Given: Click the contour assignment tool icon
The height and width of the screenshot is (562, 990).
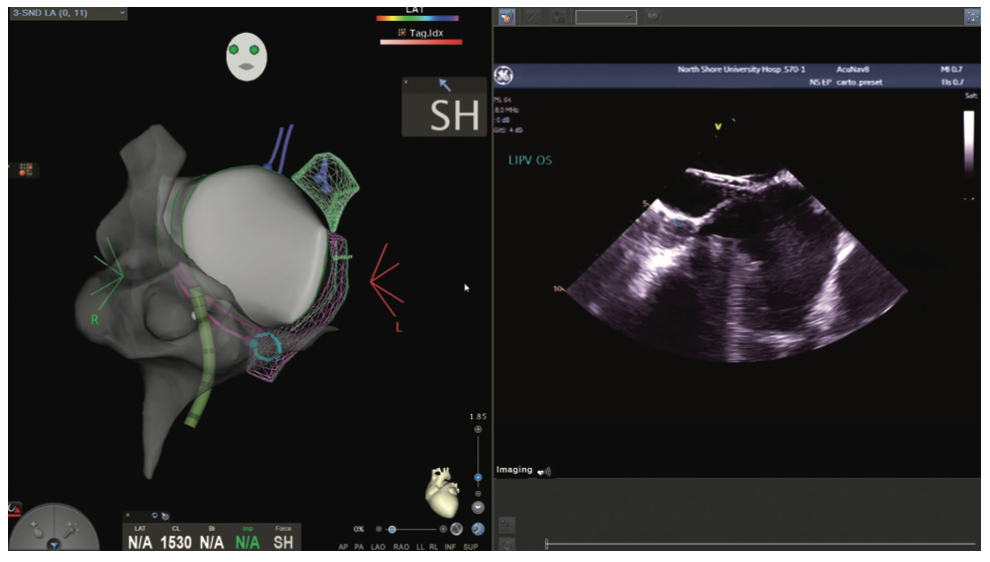Looking at the screenshot, I should click(x=558, y=17).
